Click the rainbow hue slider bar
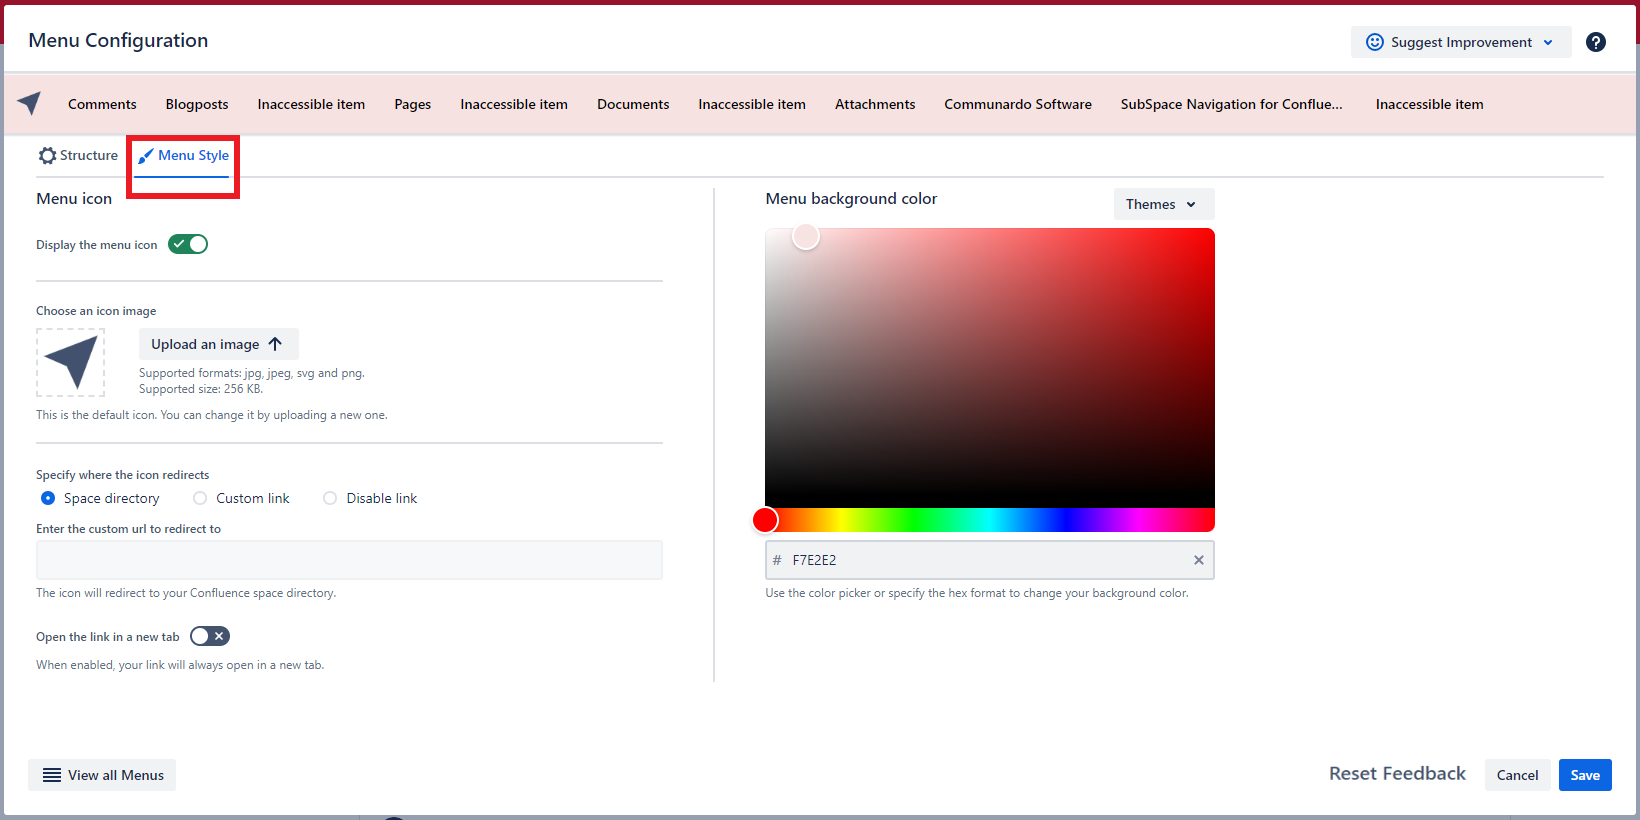Viewport: 1640px width, 820px height. point(990,520)
